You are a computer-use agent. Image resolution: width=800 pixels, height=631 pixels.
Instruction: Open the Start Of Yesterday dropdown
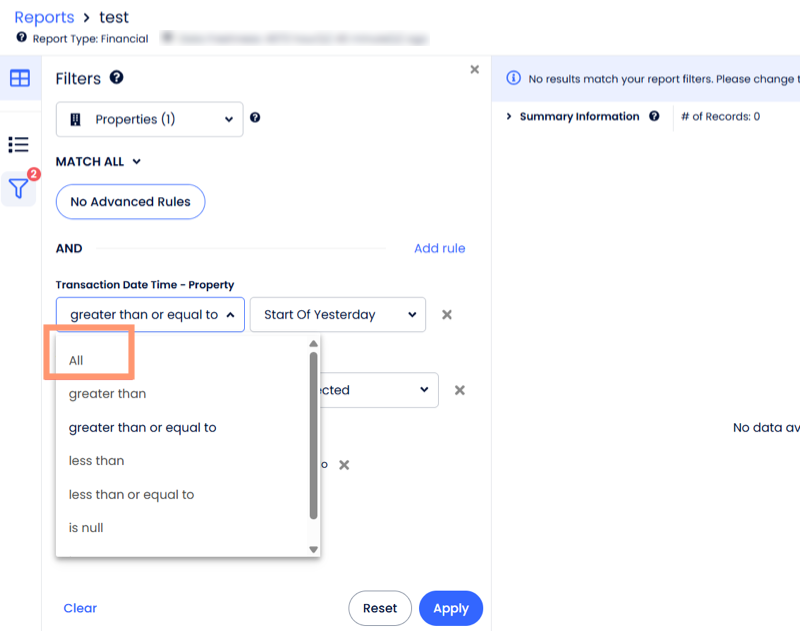pyautogui.click(x=337, y=315)
